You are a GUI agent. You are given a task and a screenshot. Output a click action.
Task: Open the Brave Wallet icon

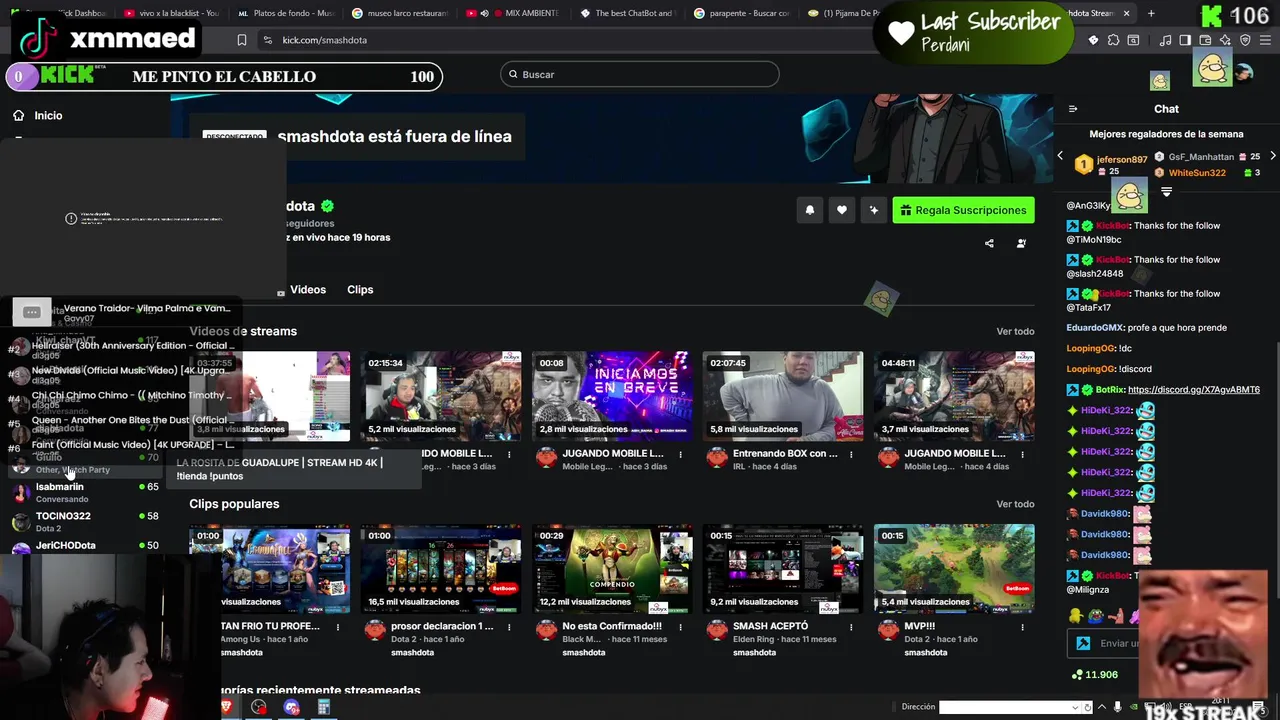1205,40
